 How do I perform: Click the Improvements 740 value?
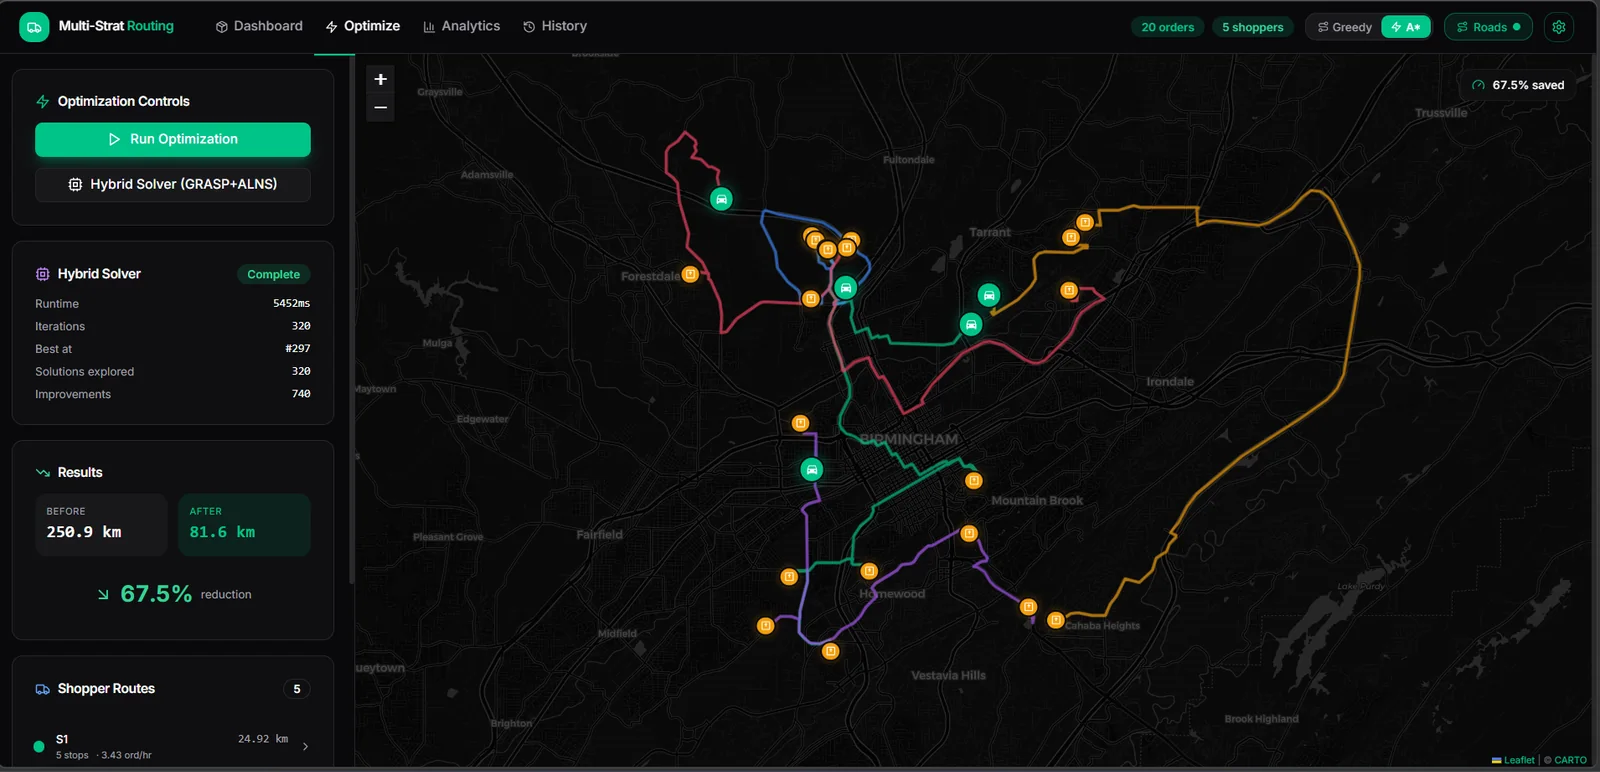tap(301, 394)
